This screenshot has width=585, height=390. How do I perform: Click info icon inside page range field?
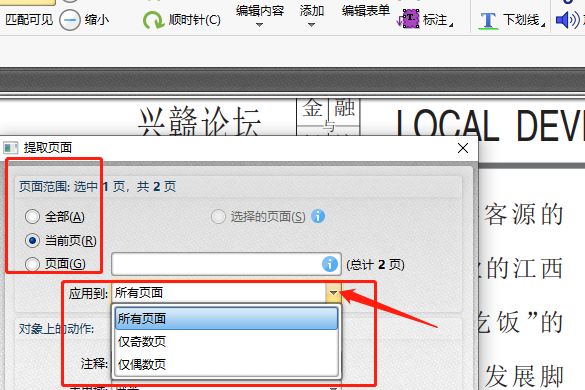point(329,264)
